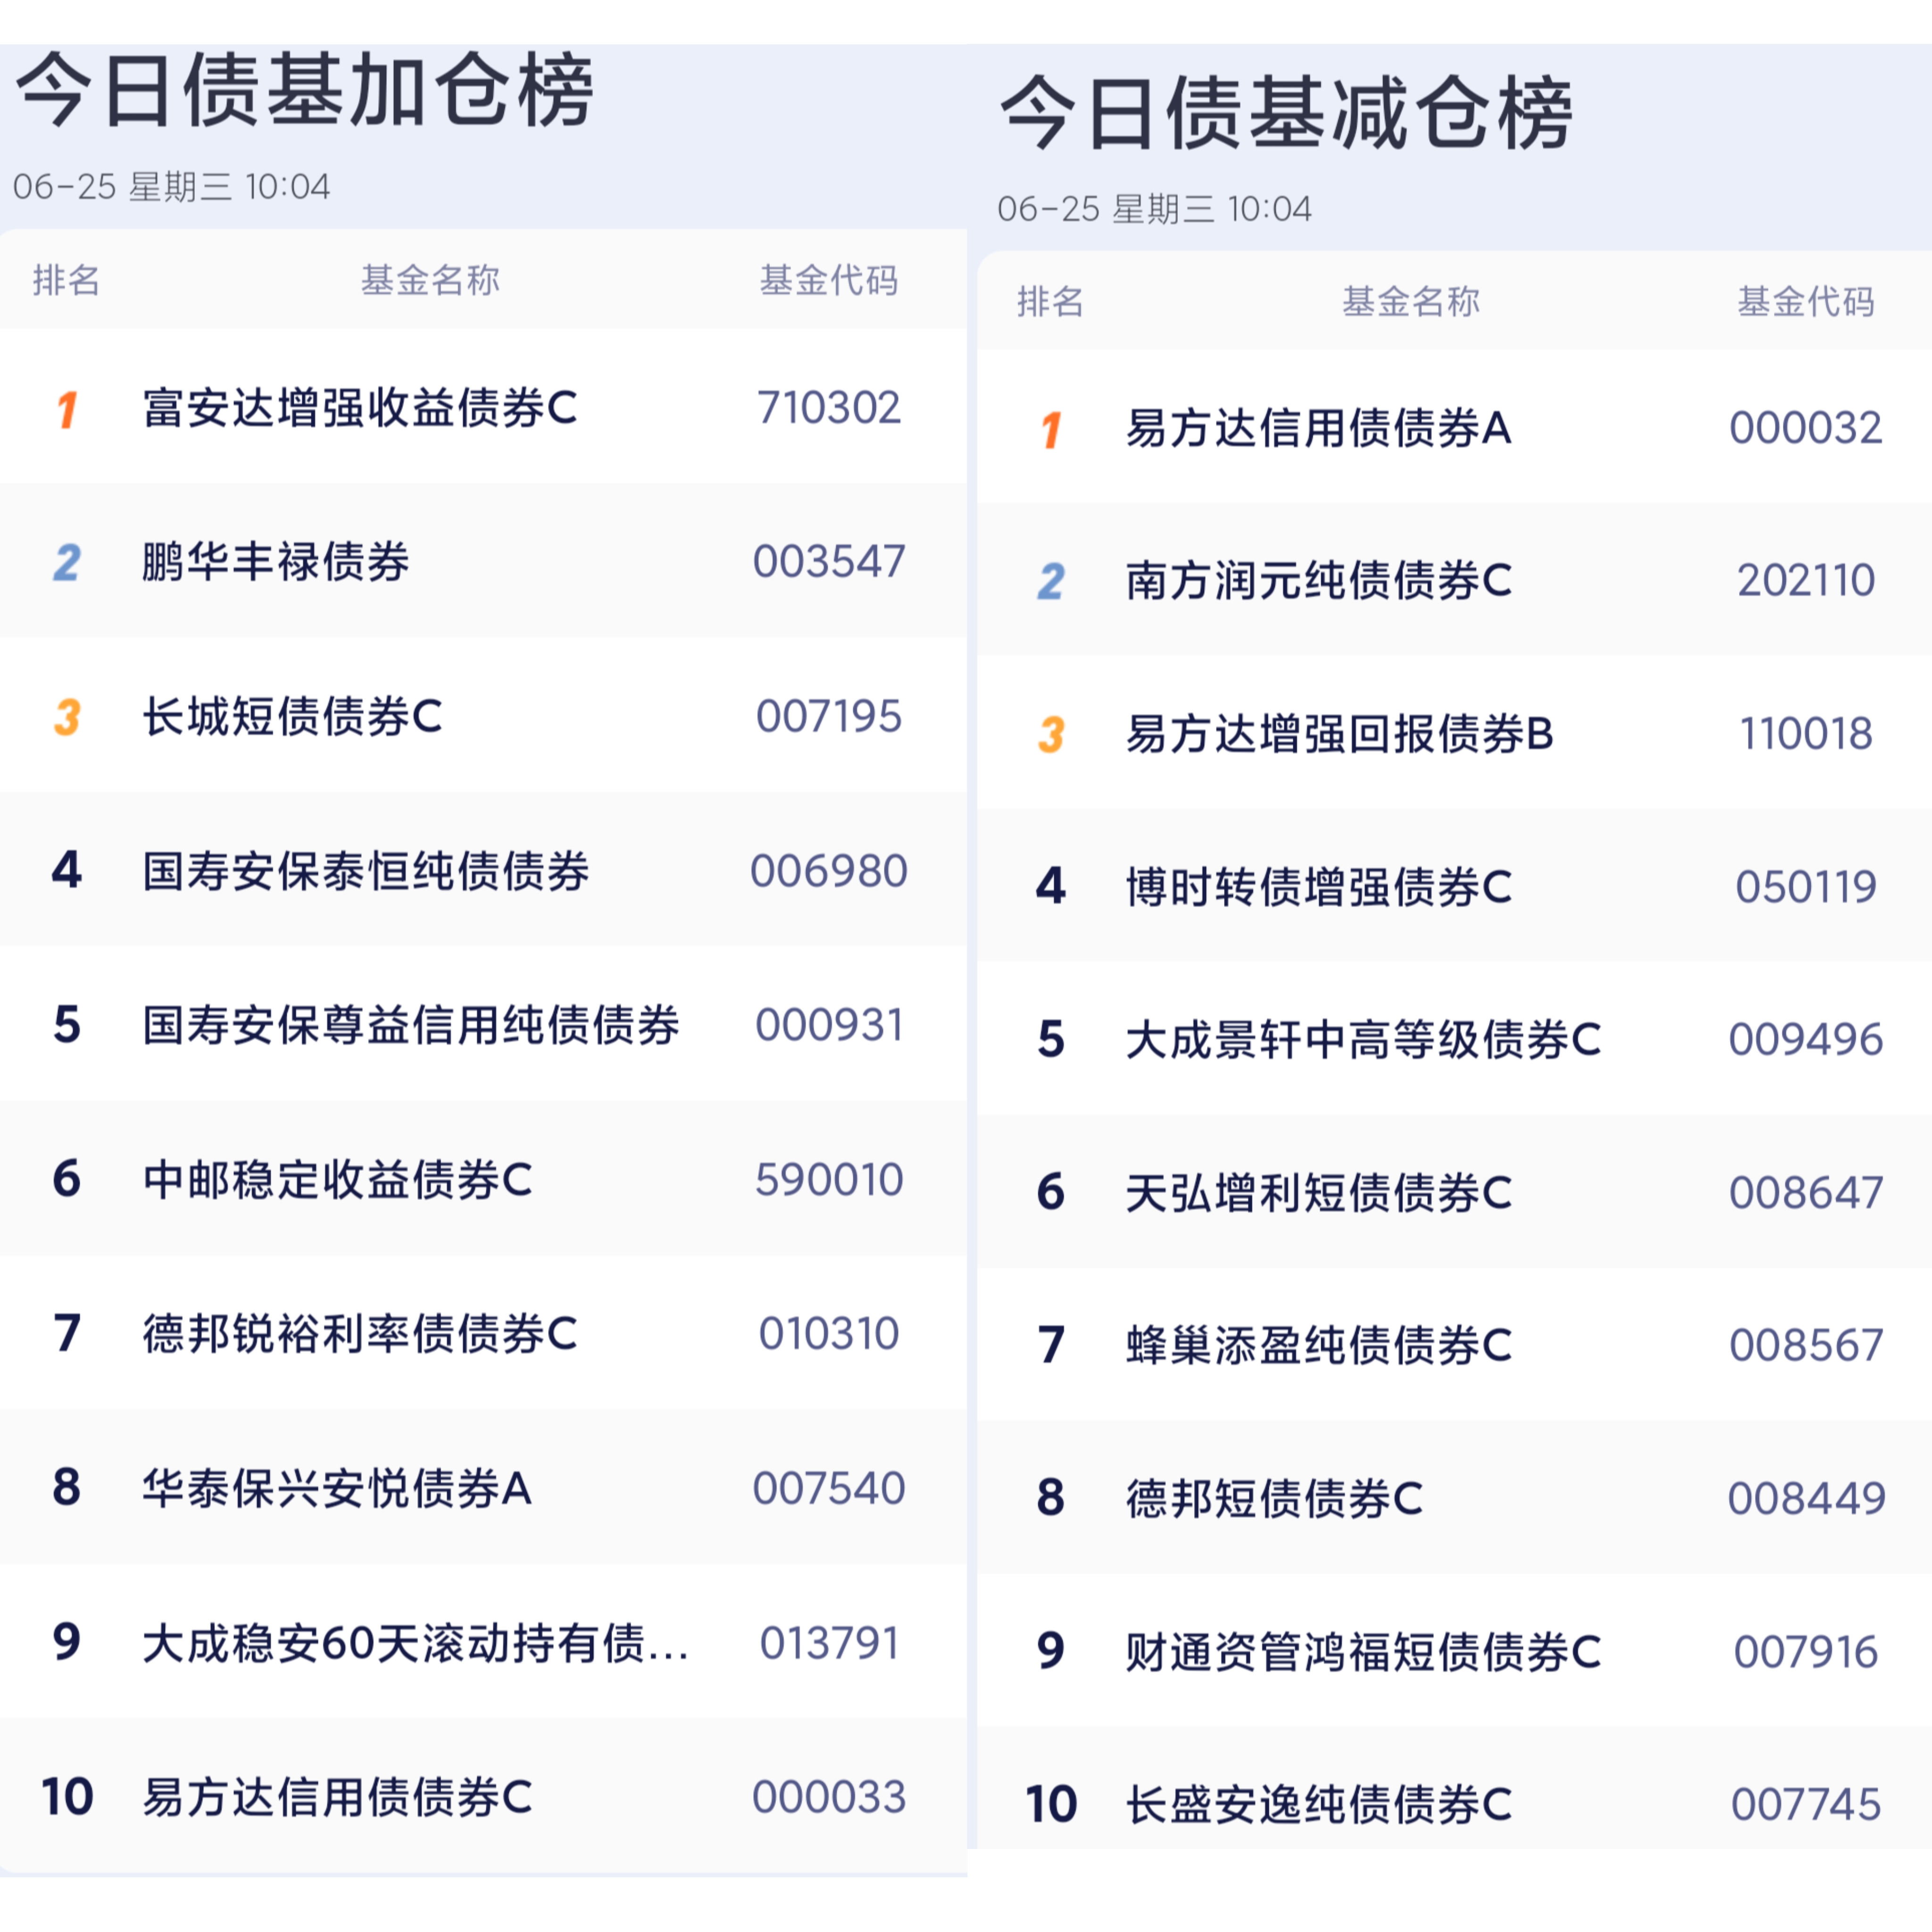Click the blue rank 2 badge in 减仓榜

click(1050, 582)
